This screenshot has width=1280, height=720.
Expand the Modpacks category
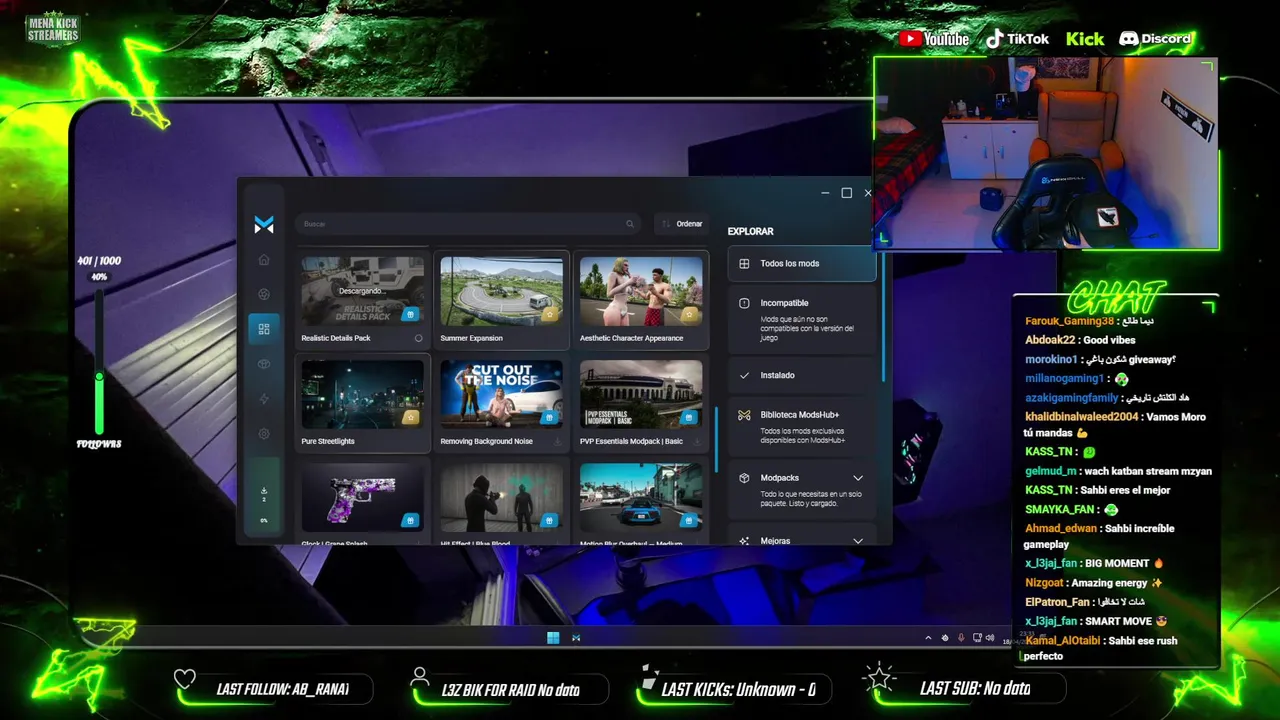858,478
